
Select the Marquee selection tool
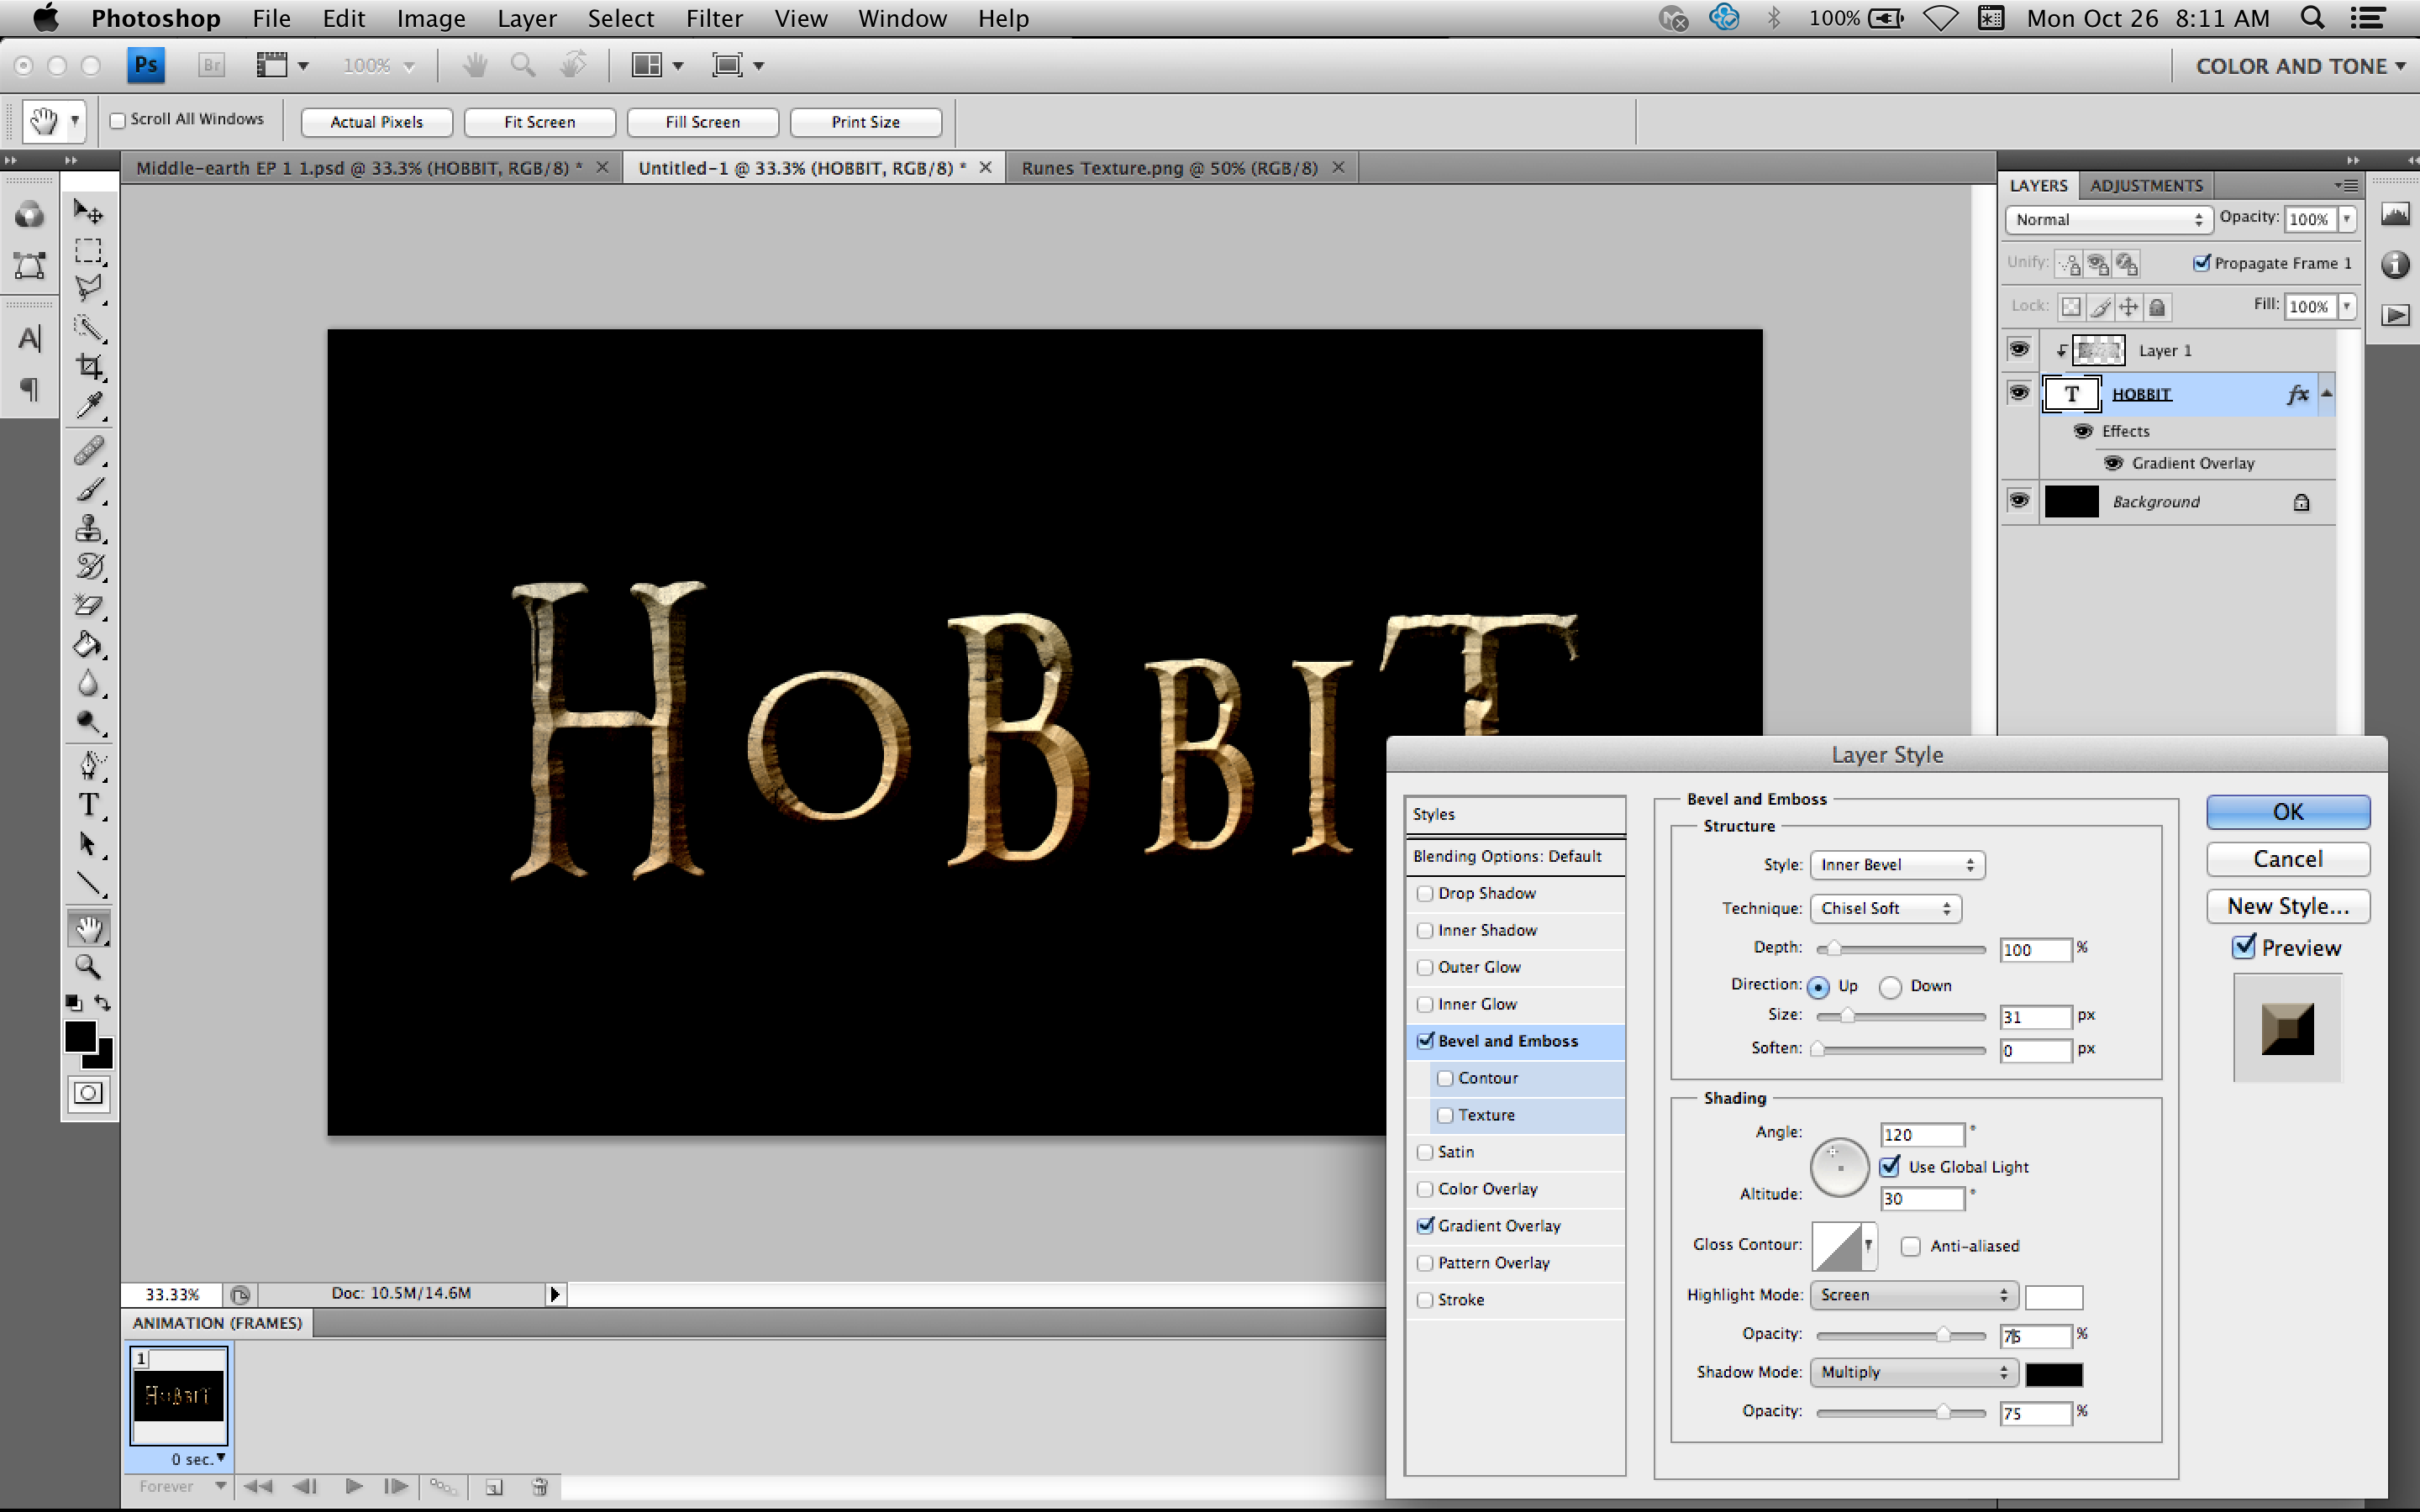[89, 249]
